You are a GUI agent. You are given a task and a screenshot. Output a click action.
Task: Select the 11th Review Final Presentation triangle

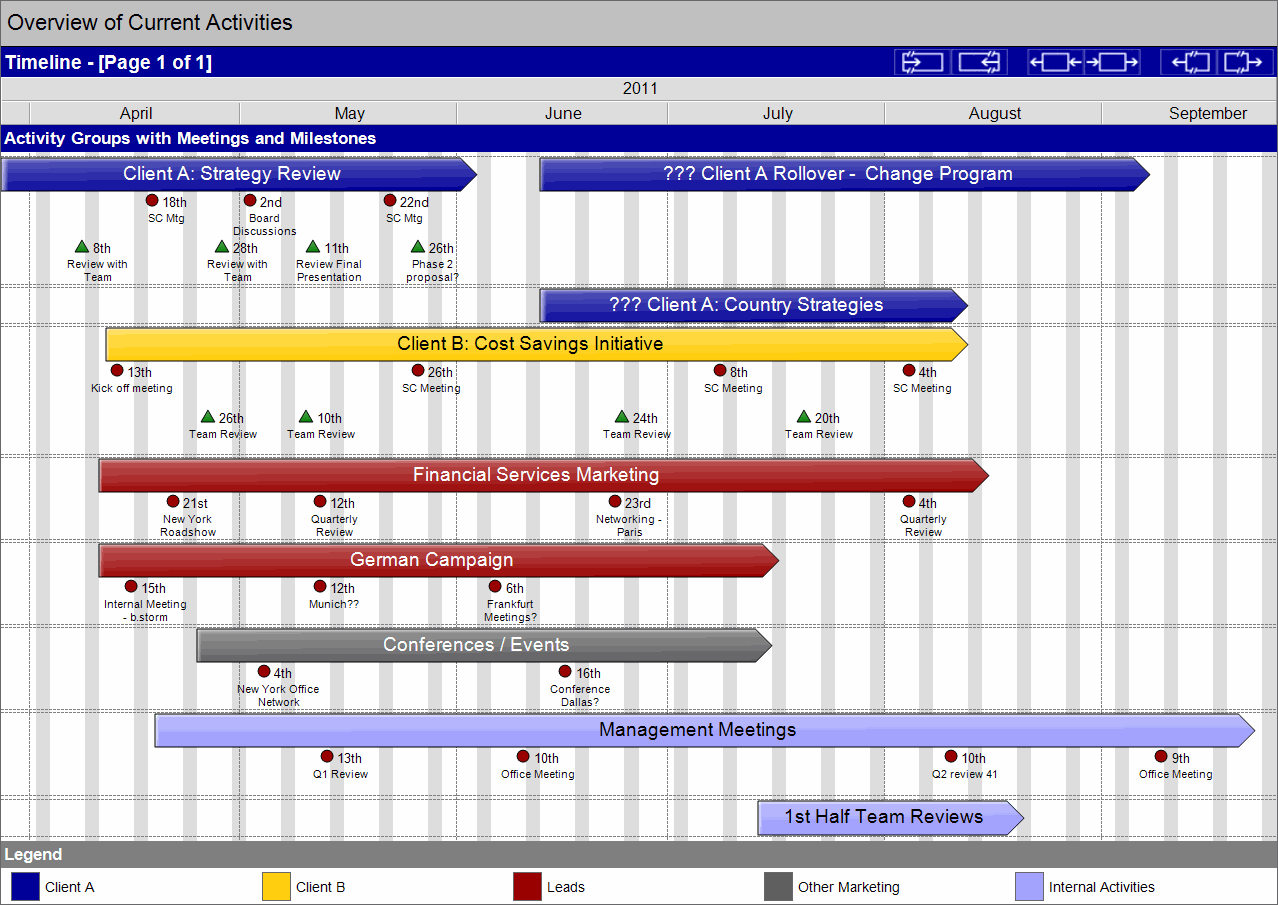coord(313,247)
